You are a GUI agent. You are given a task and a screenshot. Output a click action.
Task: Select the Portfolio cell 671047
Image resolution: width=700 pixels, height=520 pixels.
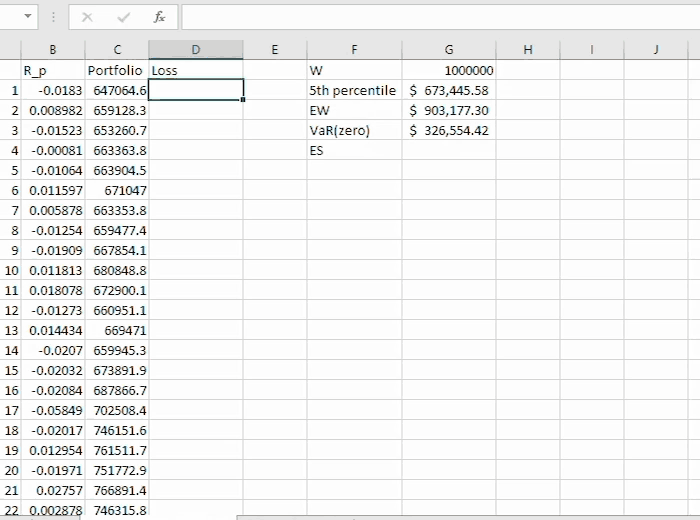(x=117, y=190)
